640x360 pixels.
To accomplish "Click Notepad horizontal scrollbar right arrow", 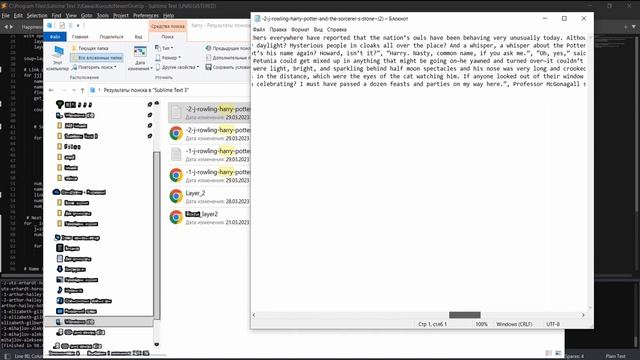I will point(583,315).
